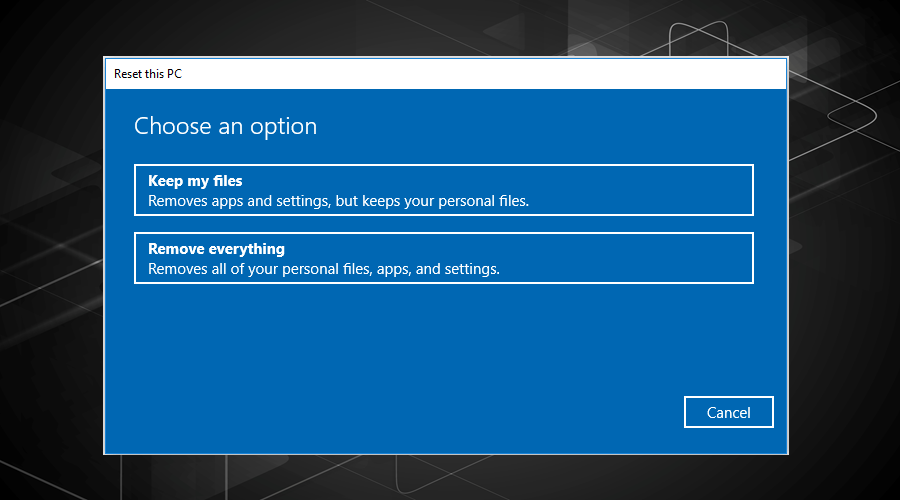Viewport: 900px width, 500px height.
Task: Click empty white title bar area
Action: click(x=482, y=73)
